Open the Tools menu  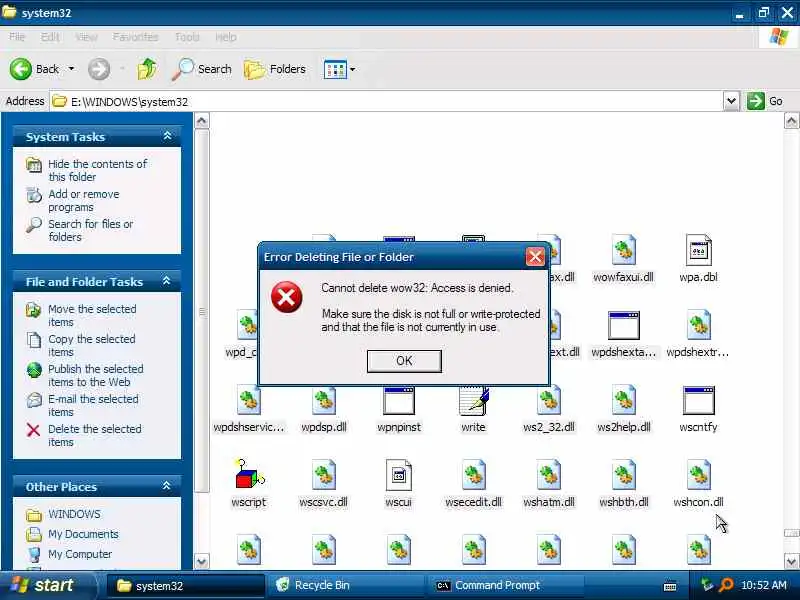pyautogui.click(x=187, y=37)
